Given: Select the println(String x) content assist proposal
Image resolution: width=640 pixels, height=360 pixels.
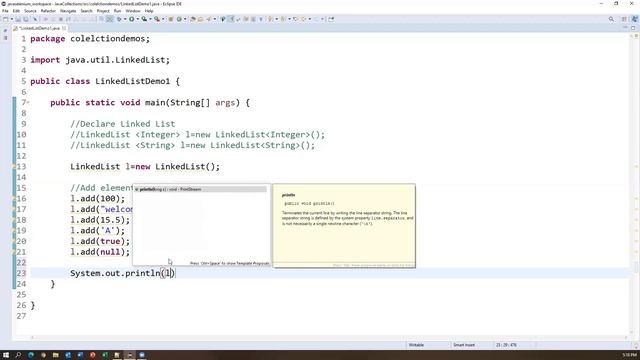Looking at the screenshot, I should click(x=200, y=189).
